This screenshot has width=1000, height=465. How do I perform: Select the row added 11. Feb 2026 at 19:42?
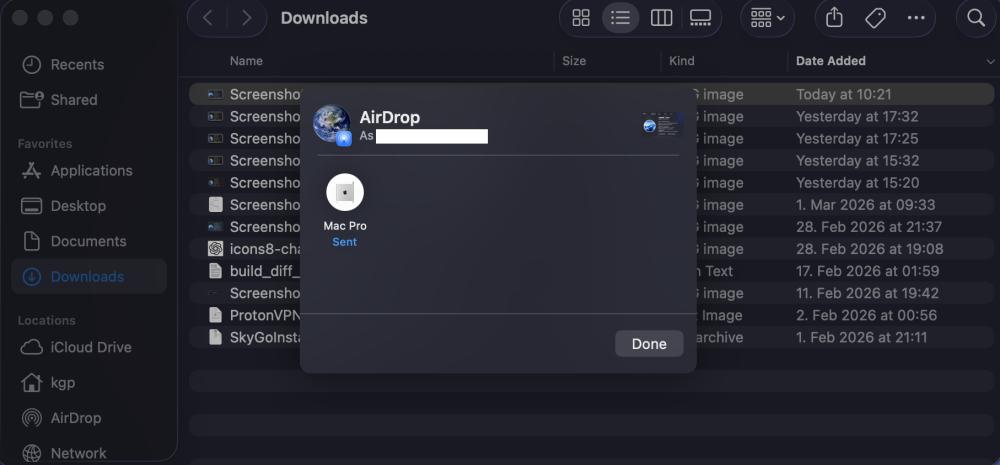coord(591,293)
